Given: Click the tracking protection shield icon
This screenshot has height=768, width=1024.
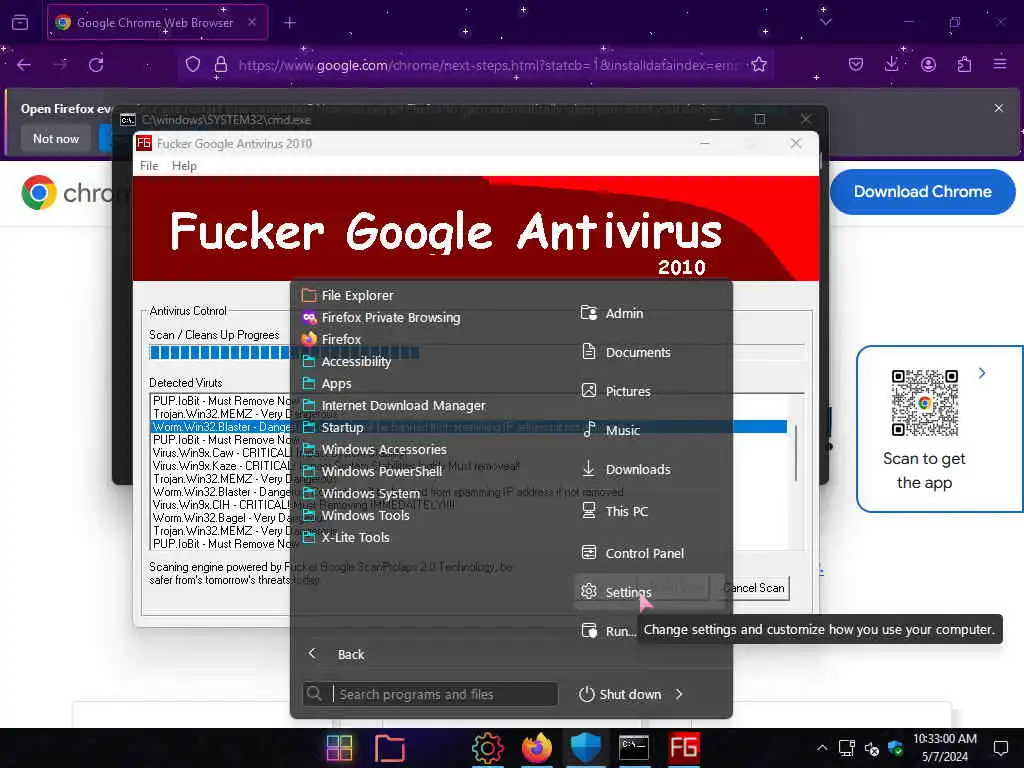Looking at the screenshot, I should [x=193, y=65].
